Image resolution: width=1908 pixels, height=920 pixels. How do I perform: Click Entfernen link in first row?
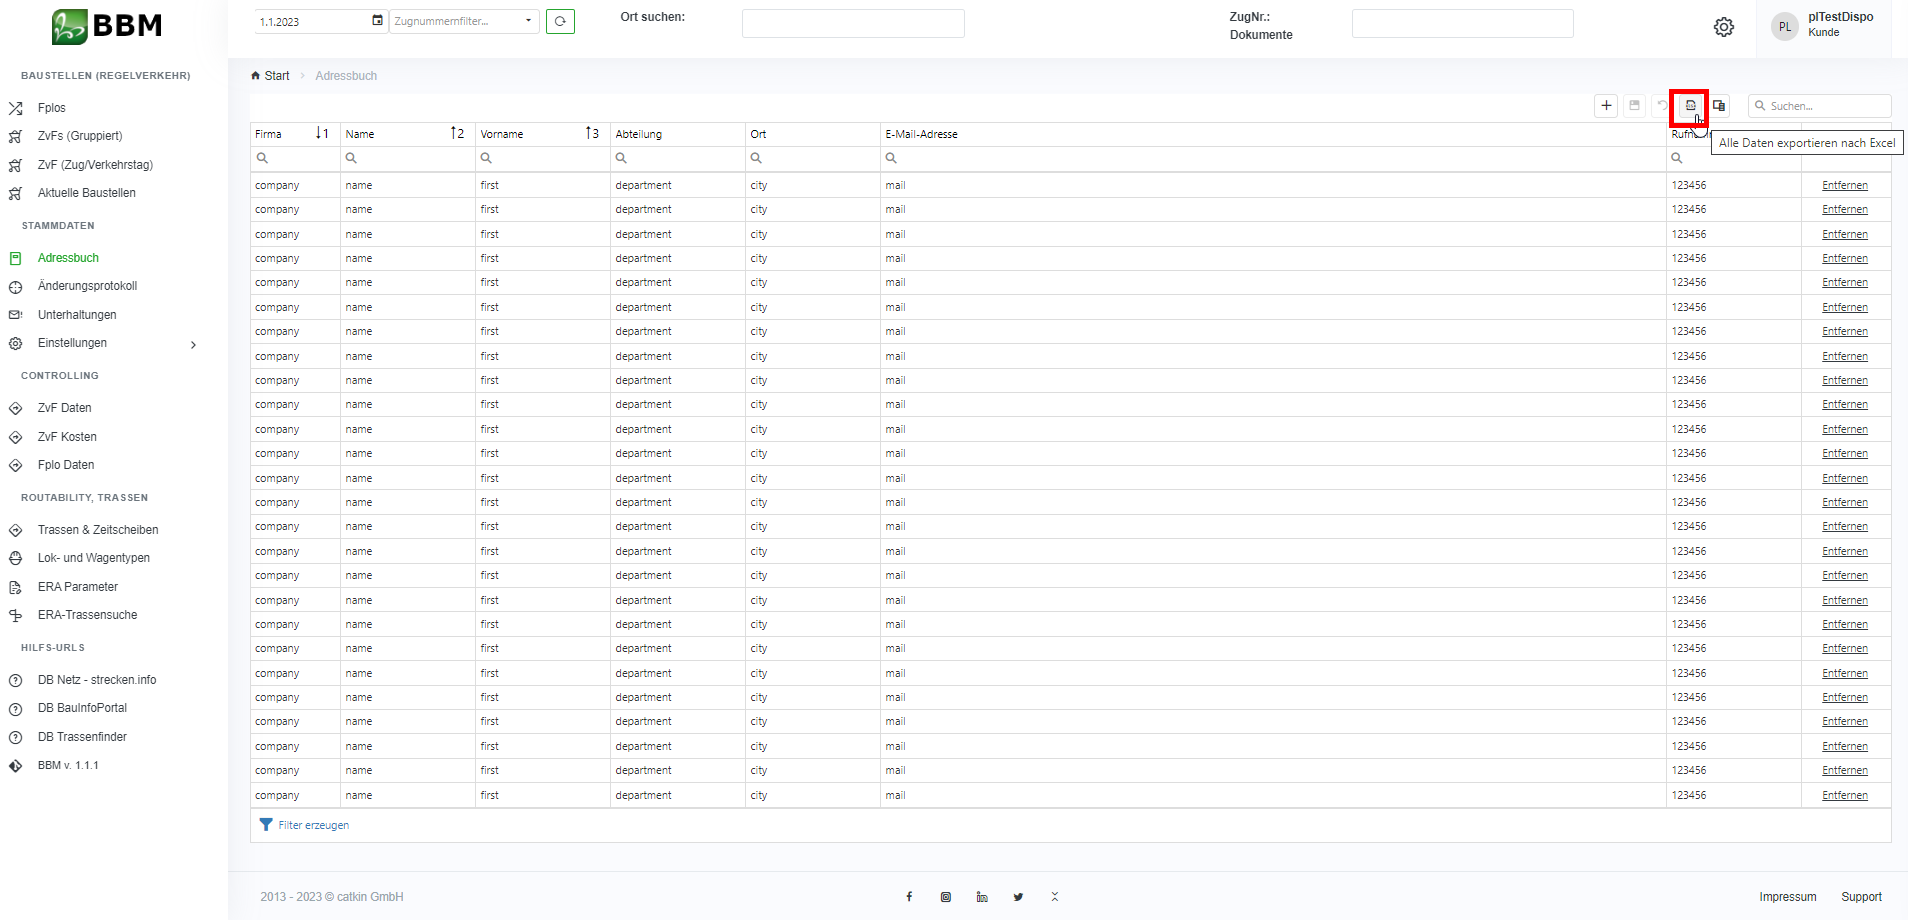1844,186
